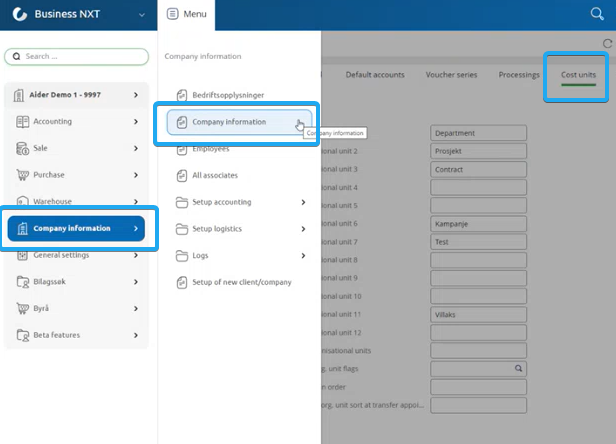The height and width of the screenshot is (444, 616).
Task: Open the Business NXT dropdown chevron
Action: (141, 15)
